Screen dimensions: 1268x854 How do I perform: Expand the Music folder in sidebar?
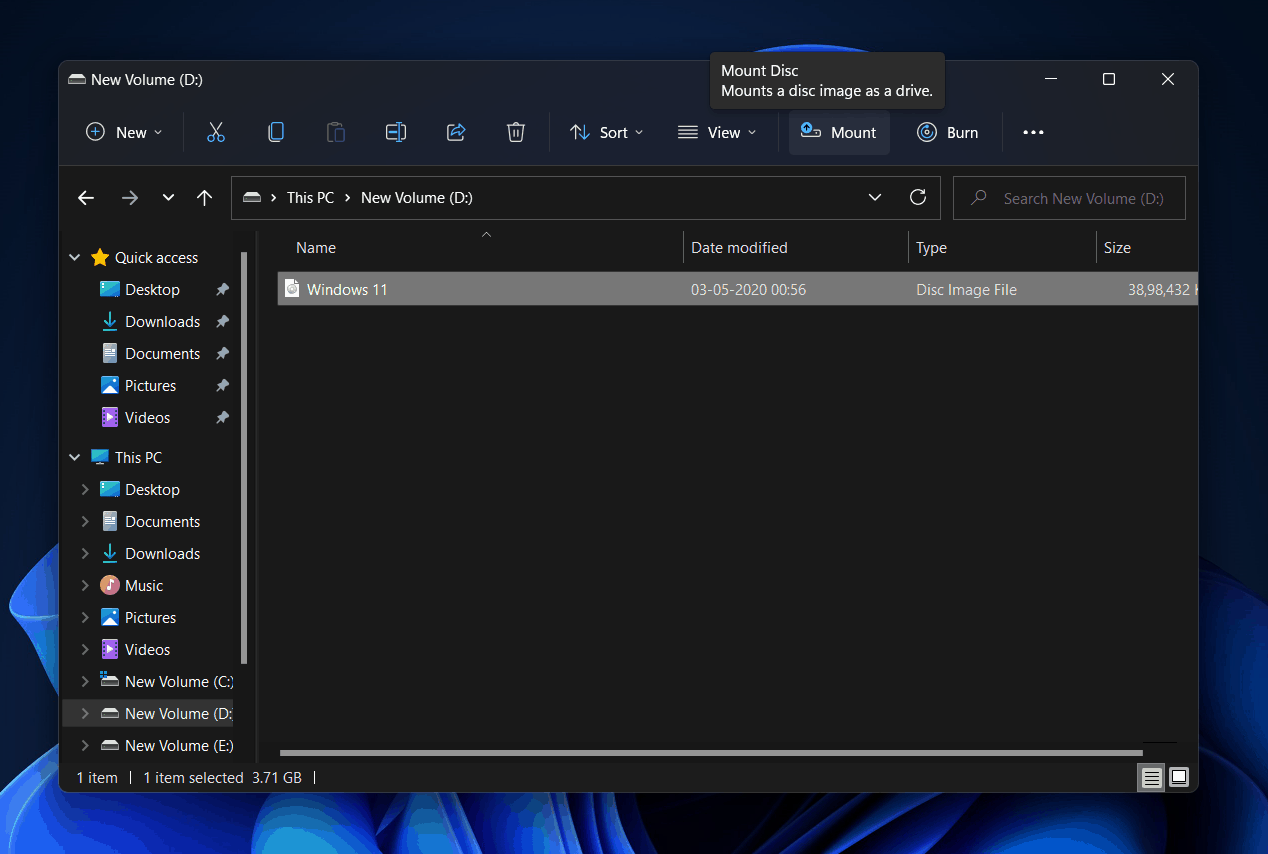(x=87, y=585)
